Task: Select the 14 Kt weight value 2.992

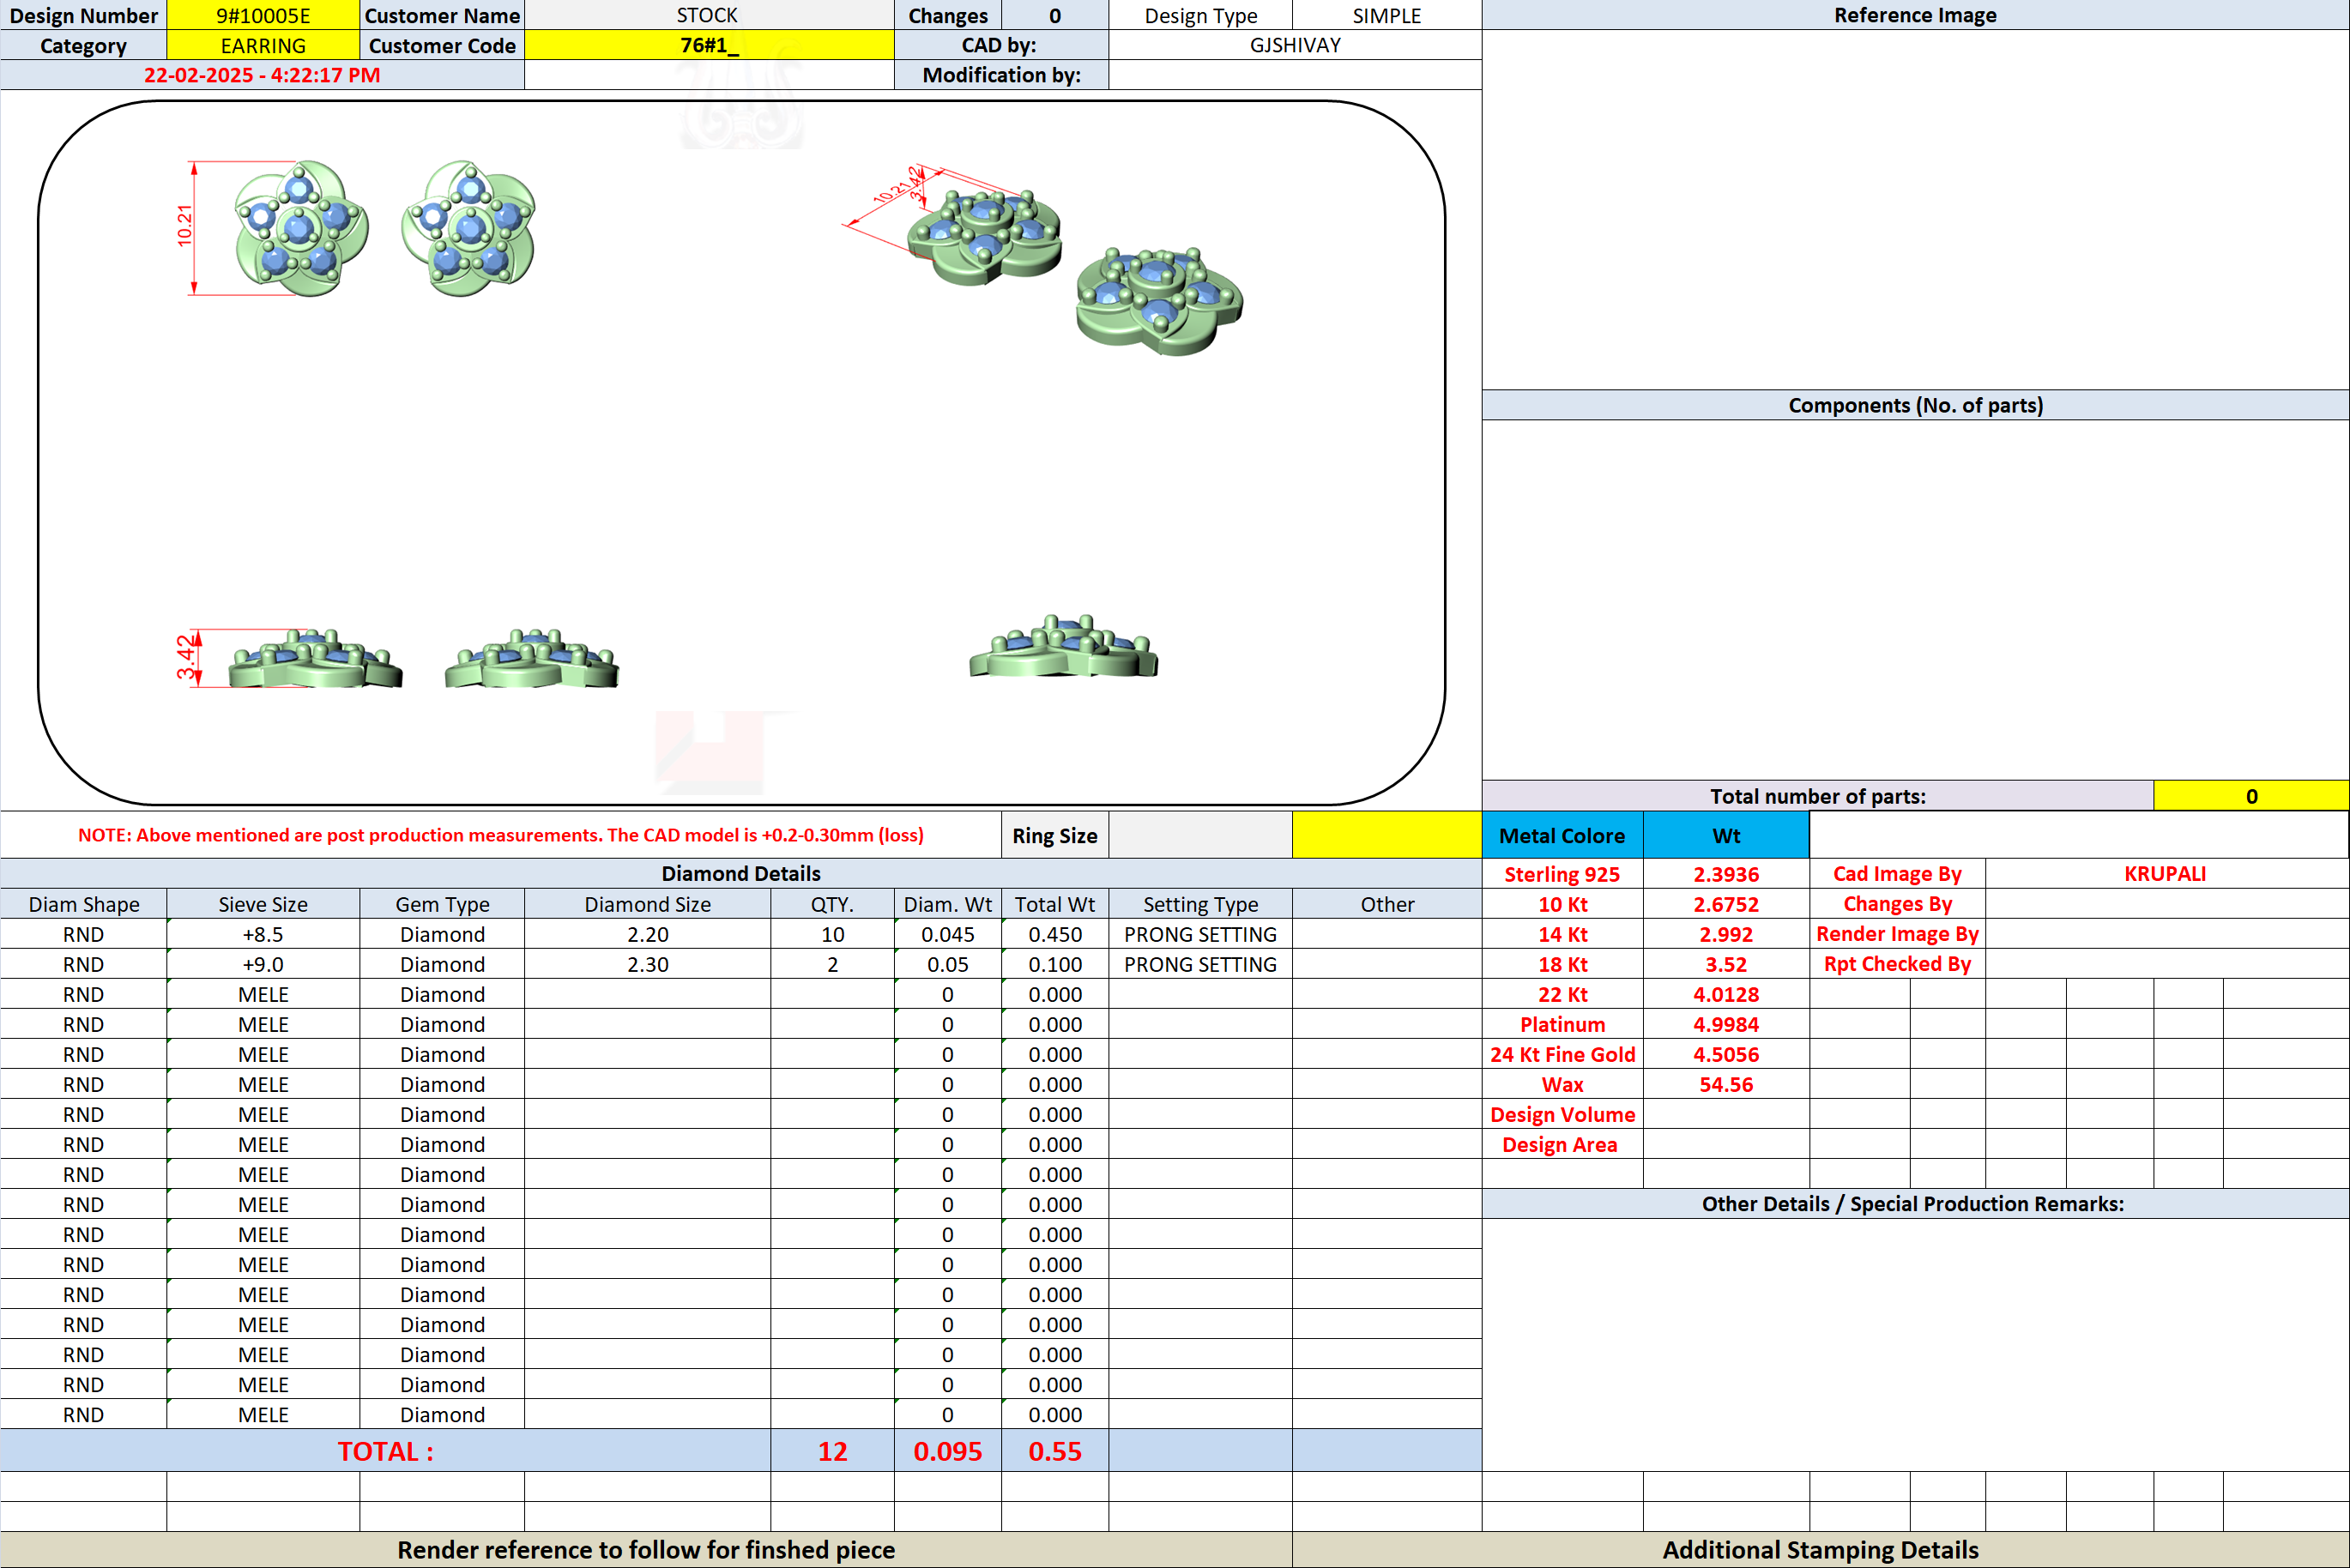Action: (1726, 934)
